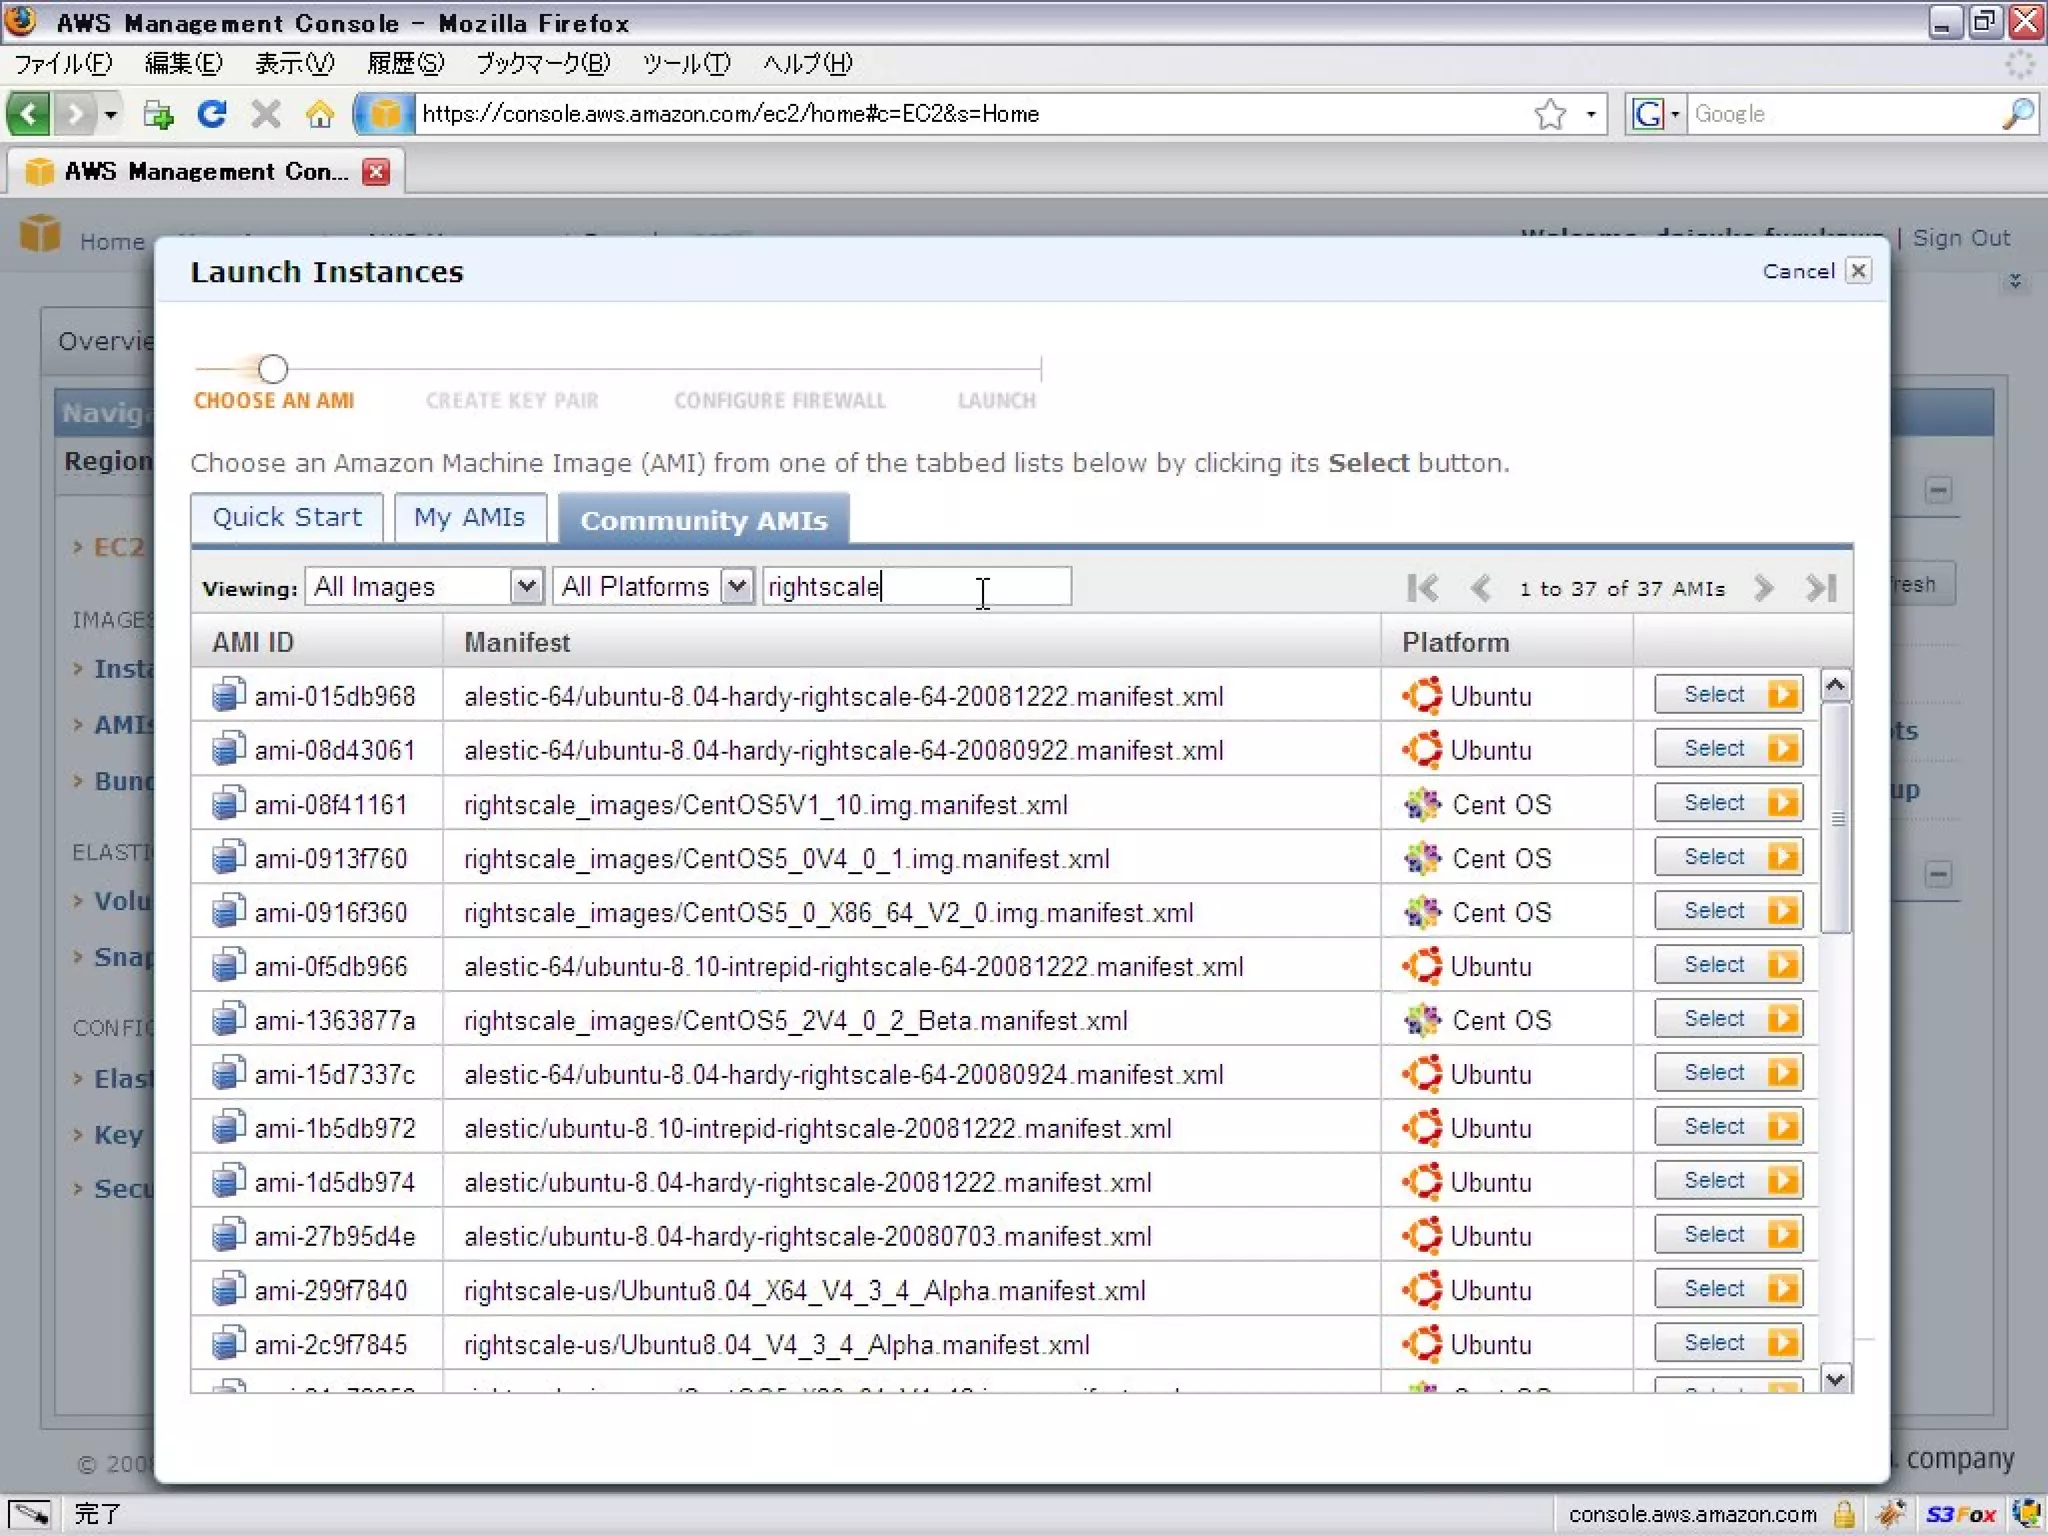Open ブックマーク(B) menu
The width and height of the screenshot is (2048, 1536).
(542, 64)
